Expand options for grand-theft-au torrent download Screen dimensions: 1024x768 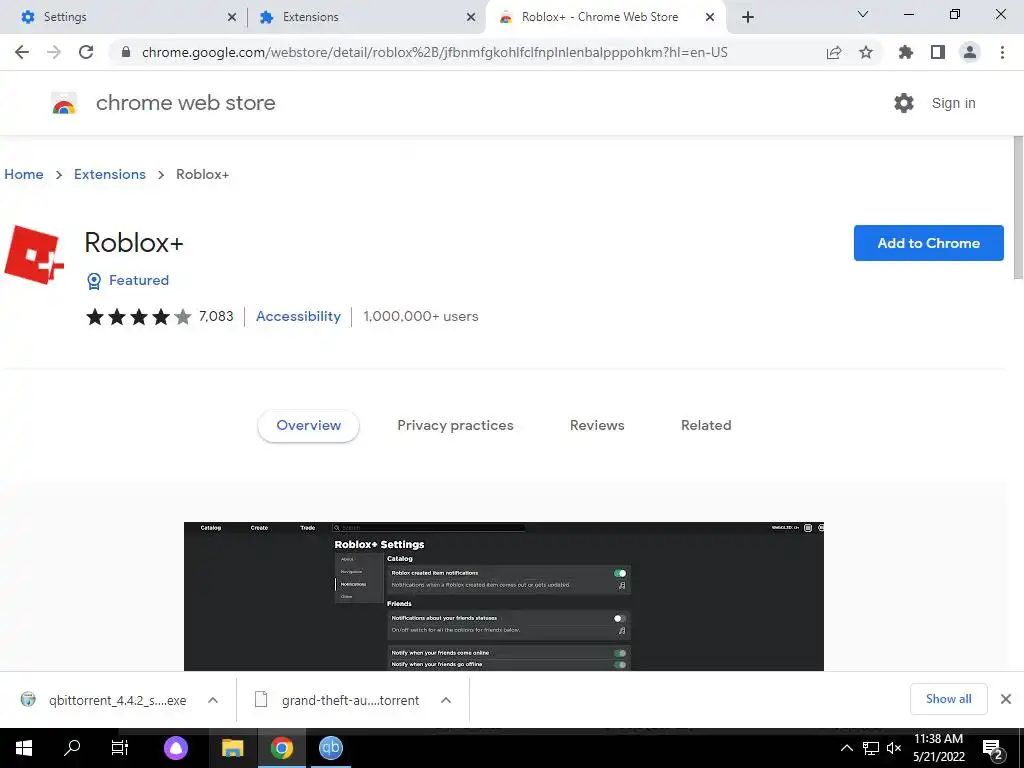pyautogui.click(x=446, y=700)
